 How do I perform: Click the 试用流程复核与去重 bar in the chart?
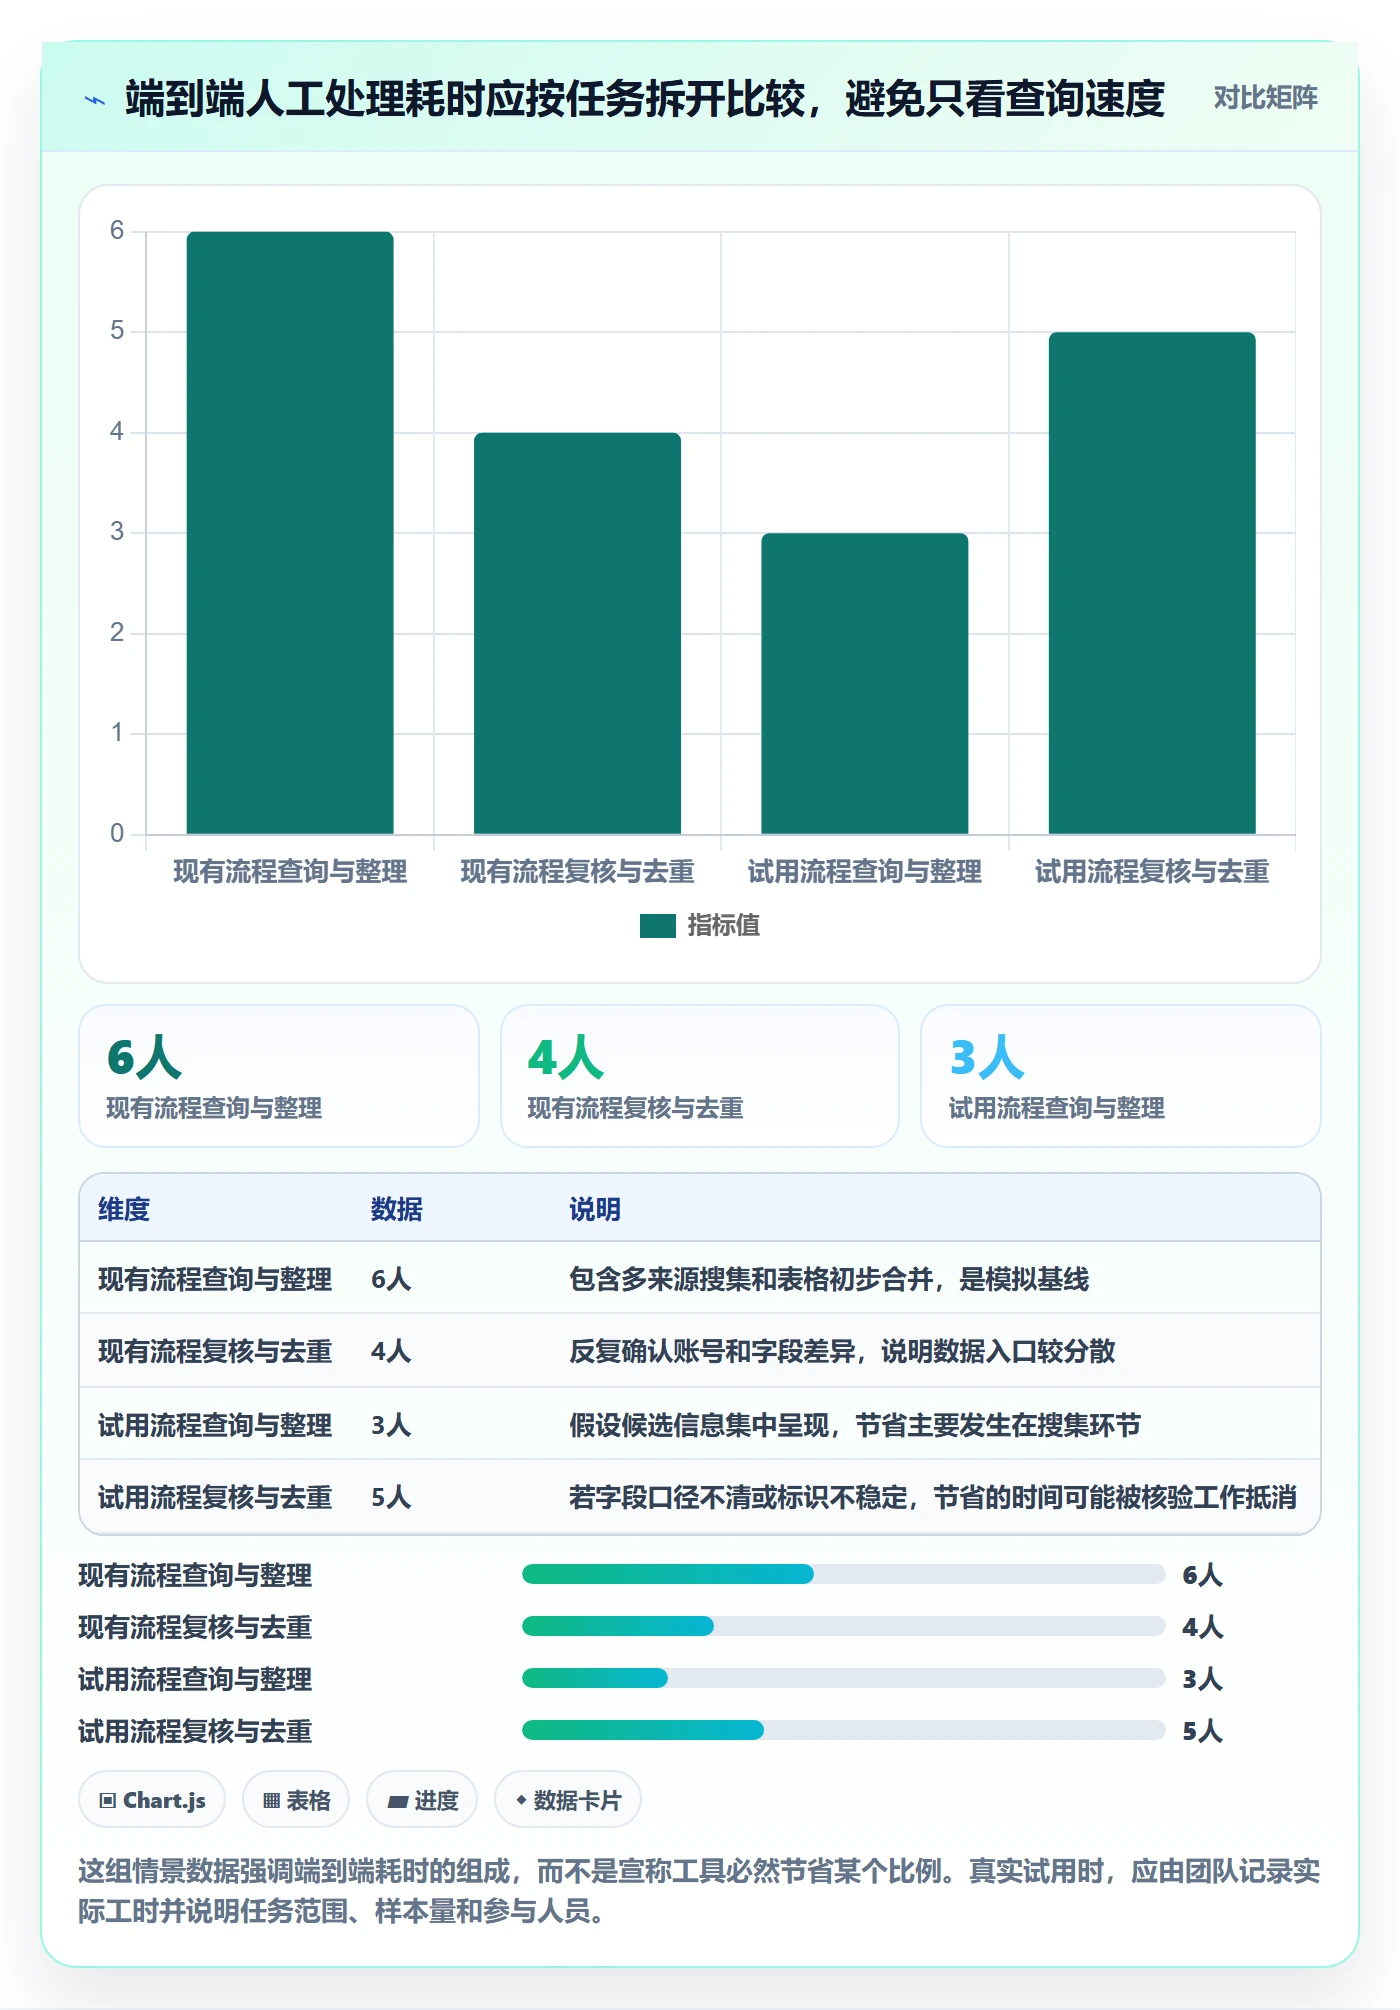point(1152,583)
